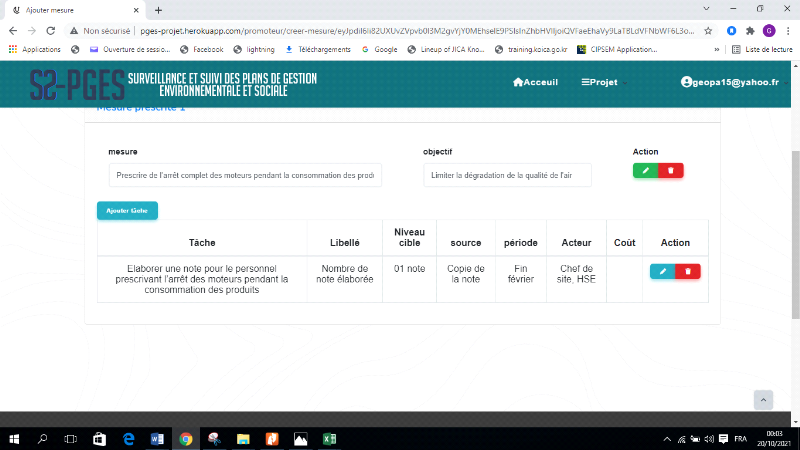
Task: Edit the mesure with the green pencil button
Action: pos(645,170)
